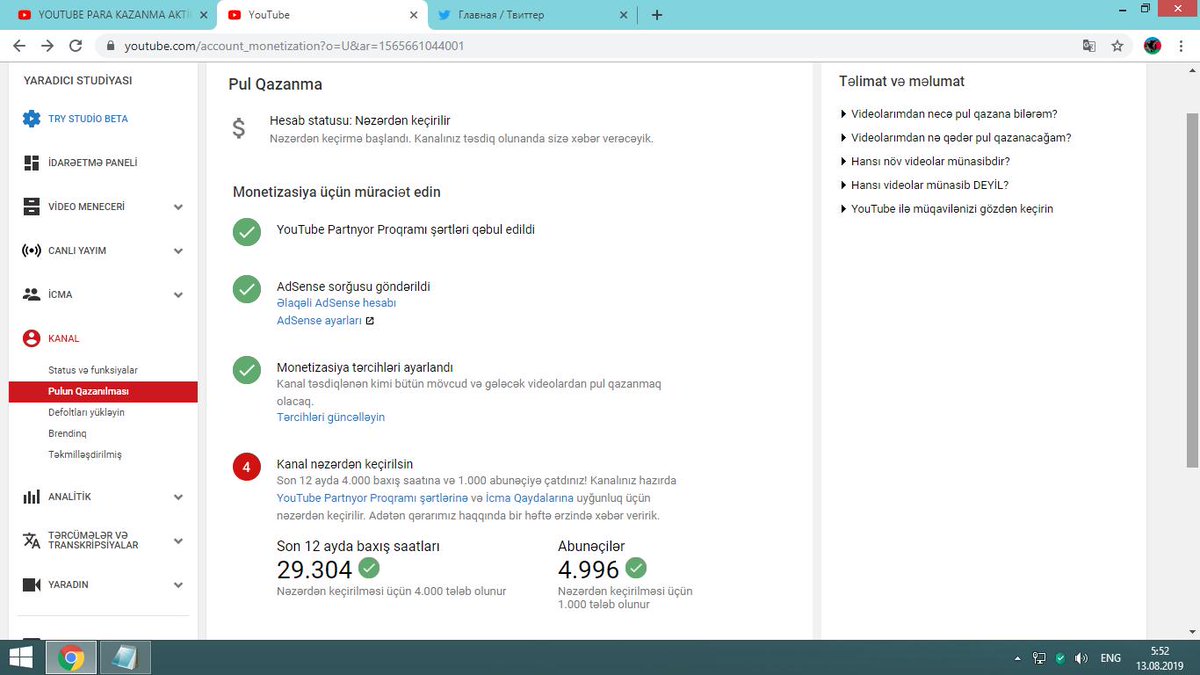
Task: Click the KANAL account icon
Action: click(x=31, y=339)
